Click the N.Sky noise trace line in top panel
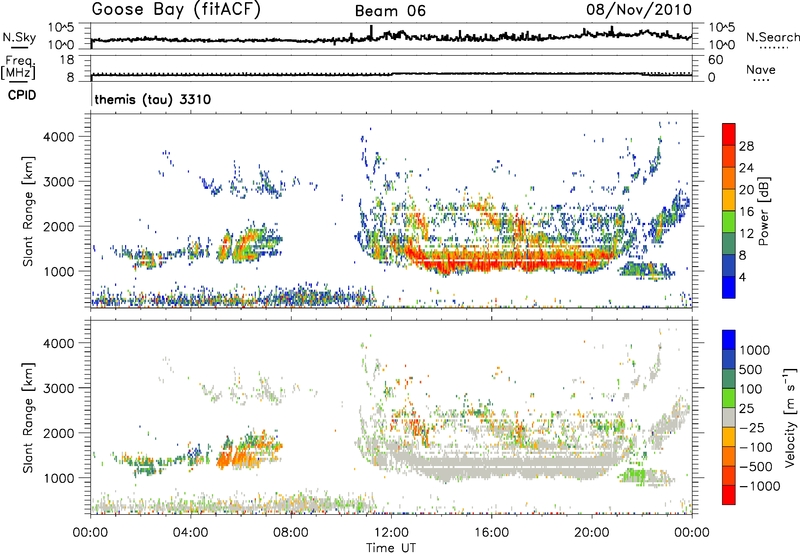Viewport: 800px width, 554px height. pyautogui.click(x=391, y=38)
